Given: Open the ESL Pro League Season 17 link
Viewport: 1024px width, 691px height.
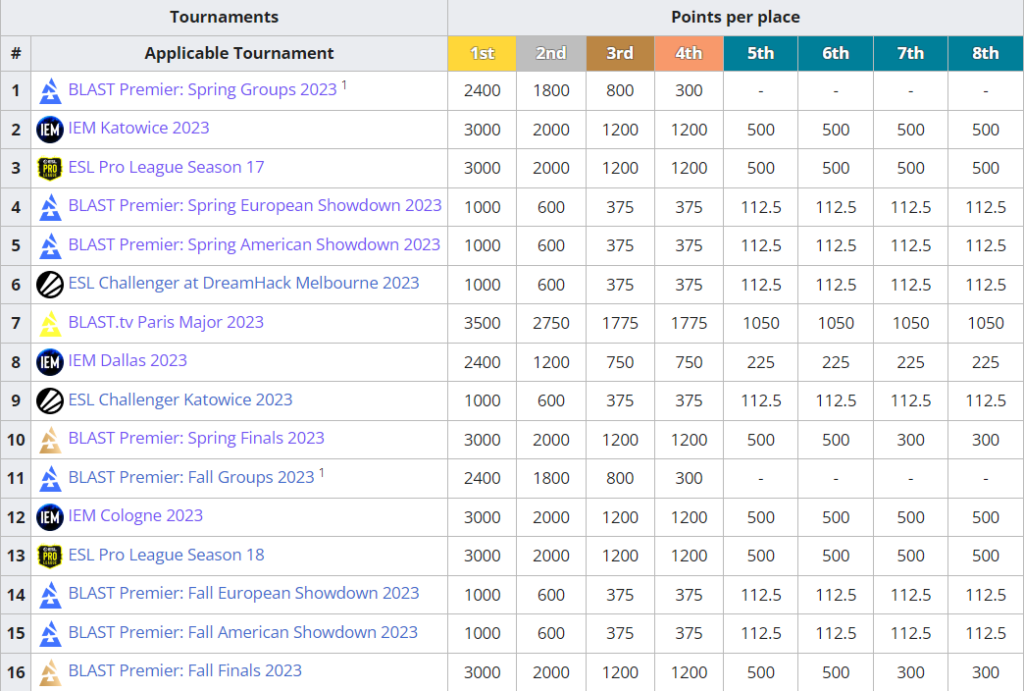Looking at the screenshot, I should click(x=166, y=168).
